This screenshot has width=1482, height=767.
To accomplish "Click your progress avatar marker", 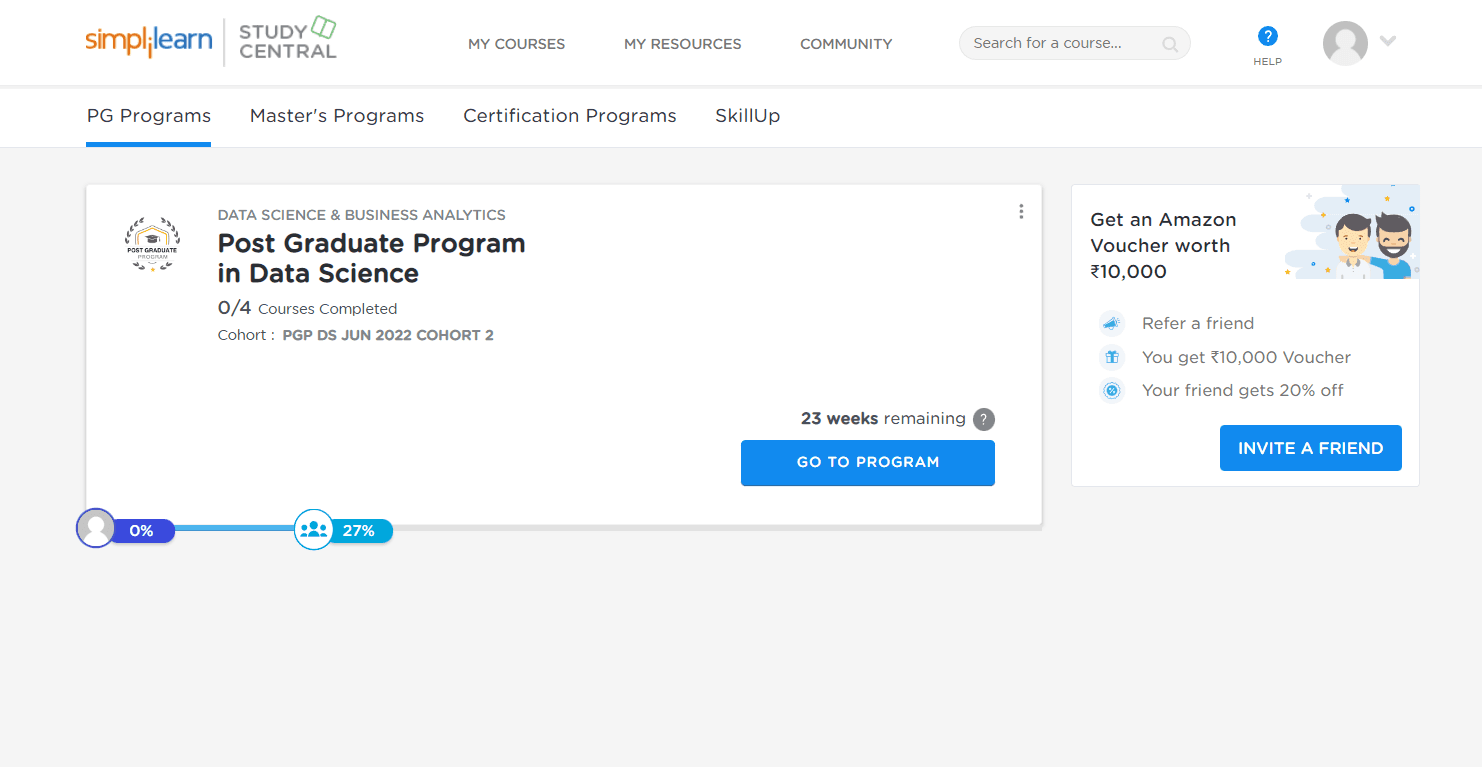I will (96, 528).
